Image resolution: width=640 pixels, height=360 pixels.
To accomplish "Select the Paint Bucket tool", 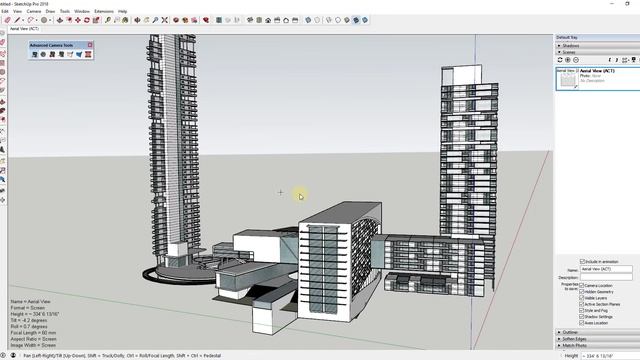I will [x=125, y=20].
